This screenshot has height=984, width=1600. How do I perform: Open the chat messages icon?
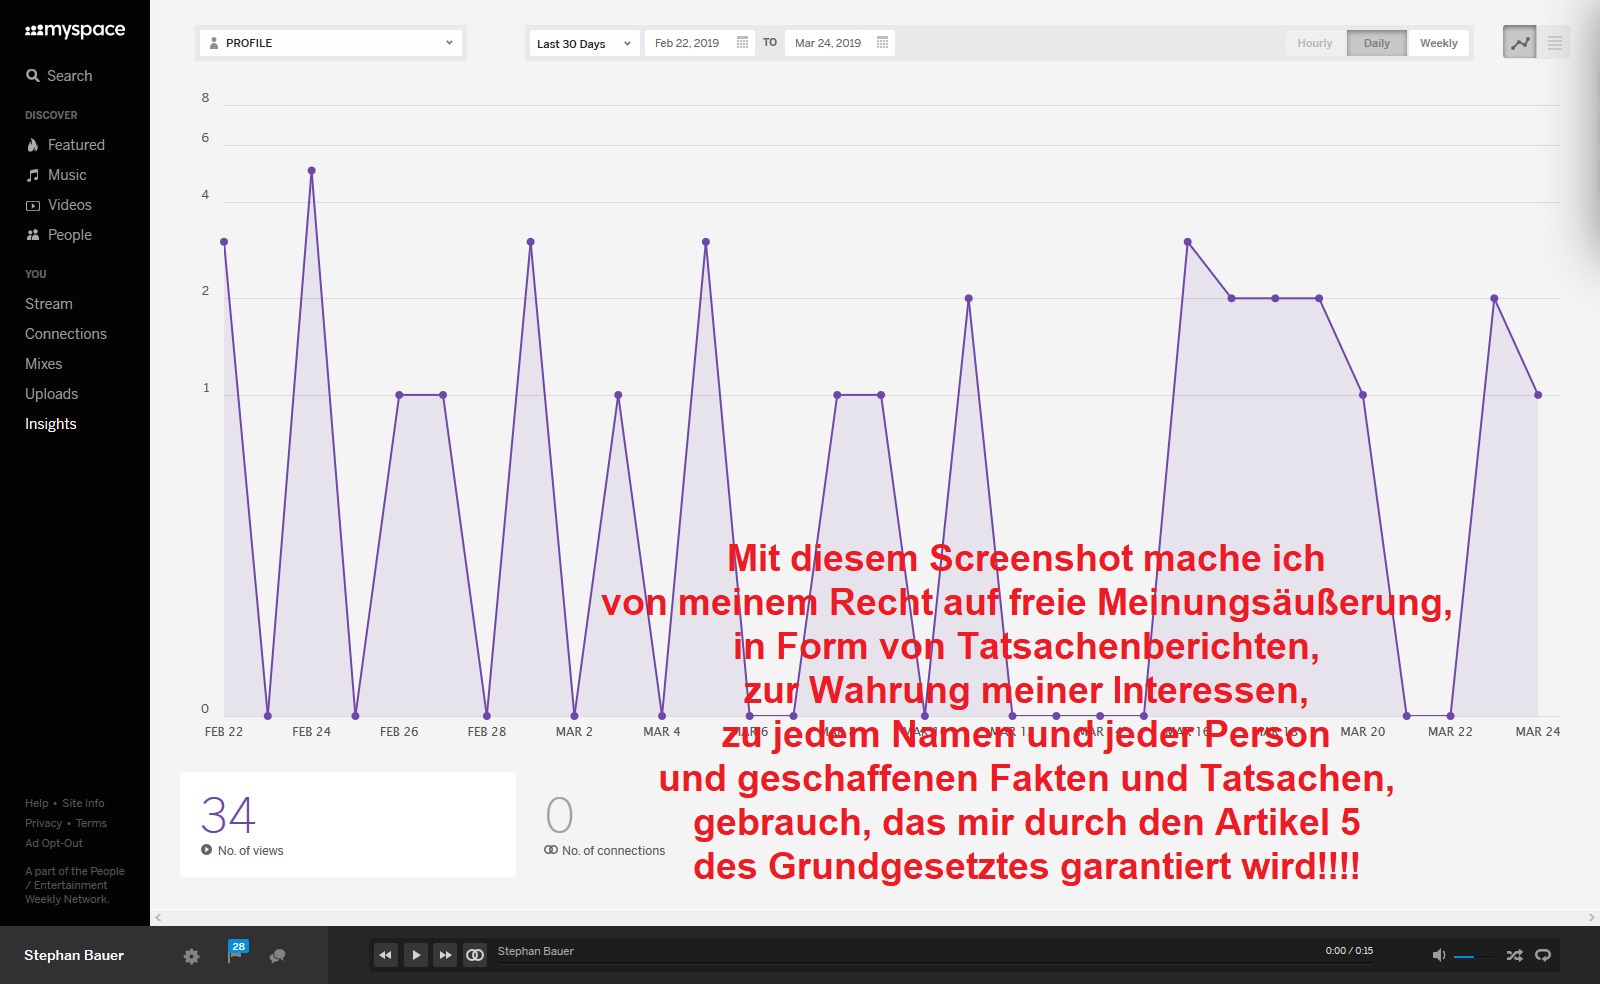click(278, 957)
